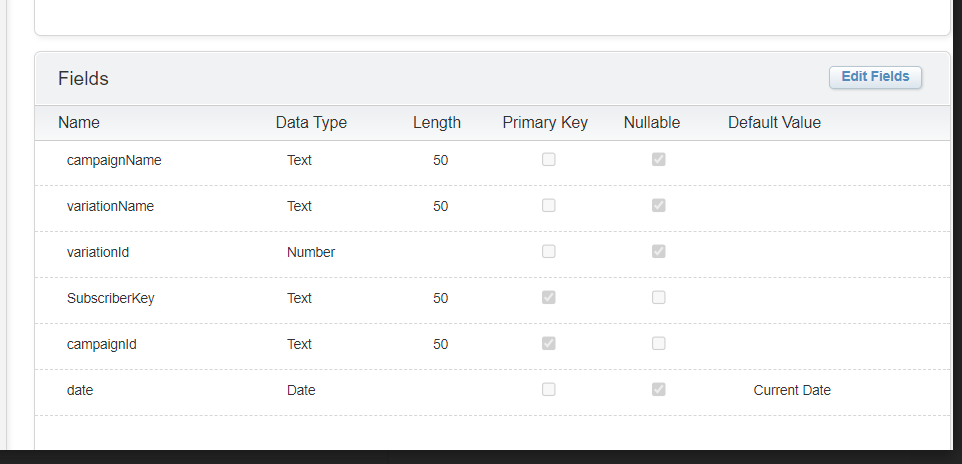Toggle Primary Key checkbox for campaignId

pyautogui.click(x=548, y=344)
